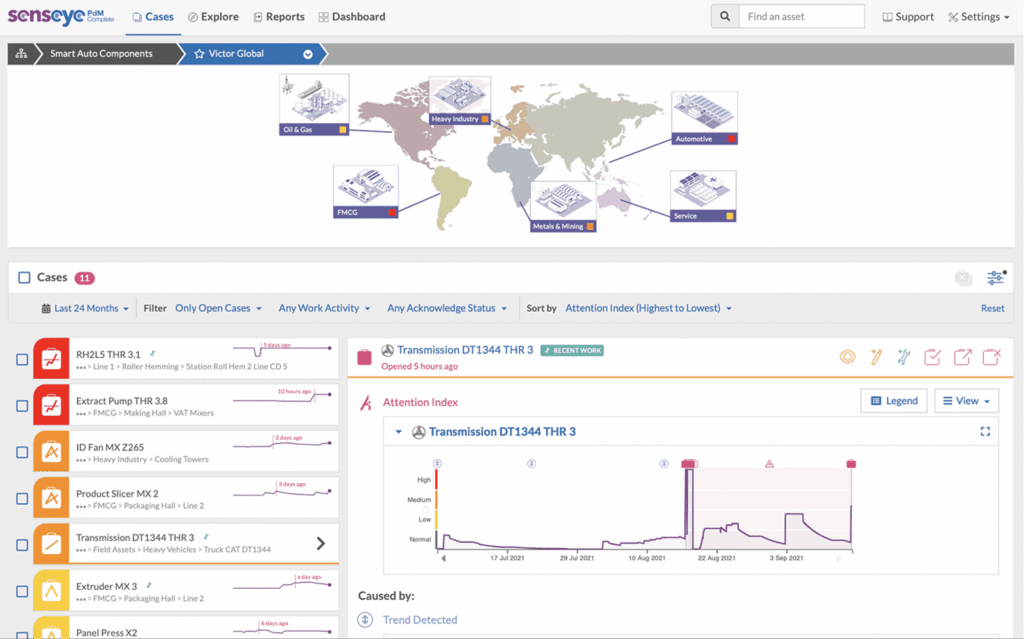Click the Legend button
This screenshot has width=1024, height=639.
tap(893, 400)
